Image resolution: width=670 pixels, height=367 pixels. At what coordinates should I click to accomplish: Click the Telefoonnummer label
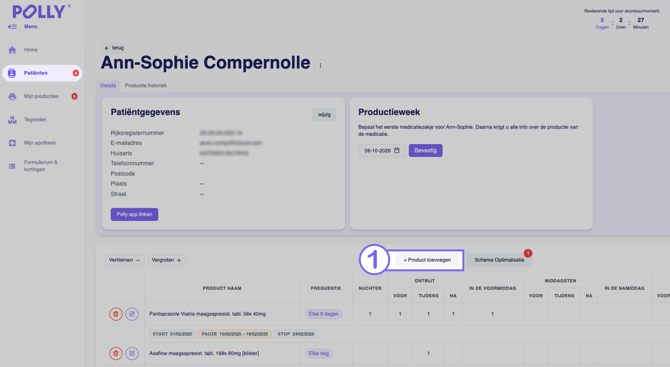click(x=132, y=163)
